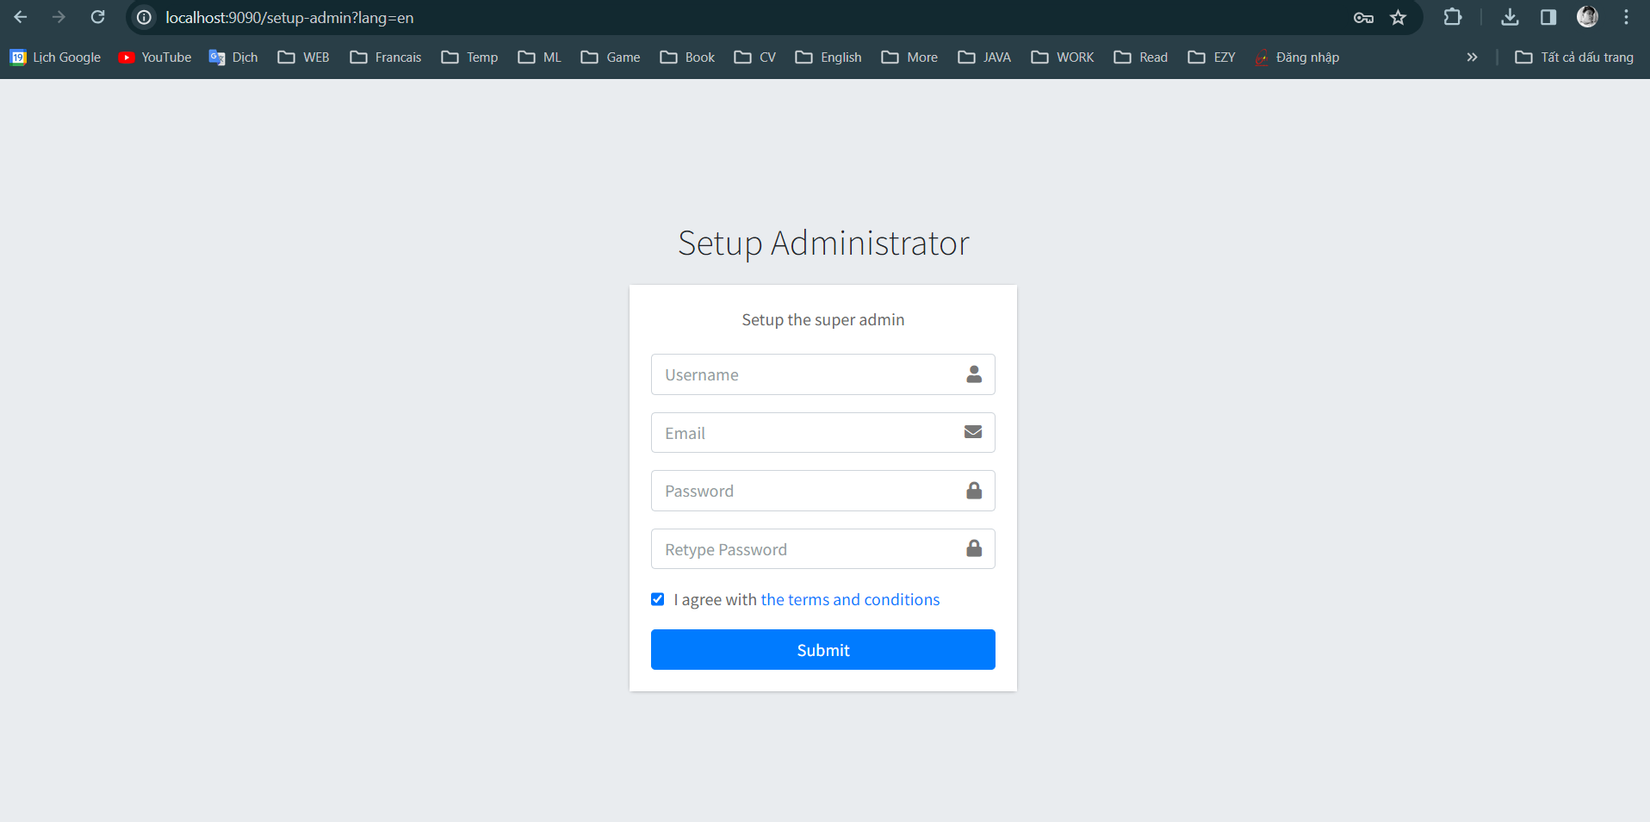The width and height of the screenshot is (1650, 822).
Task: Expand the CV bookmark folder
Action: [755, 57]
